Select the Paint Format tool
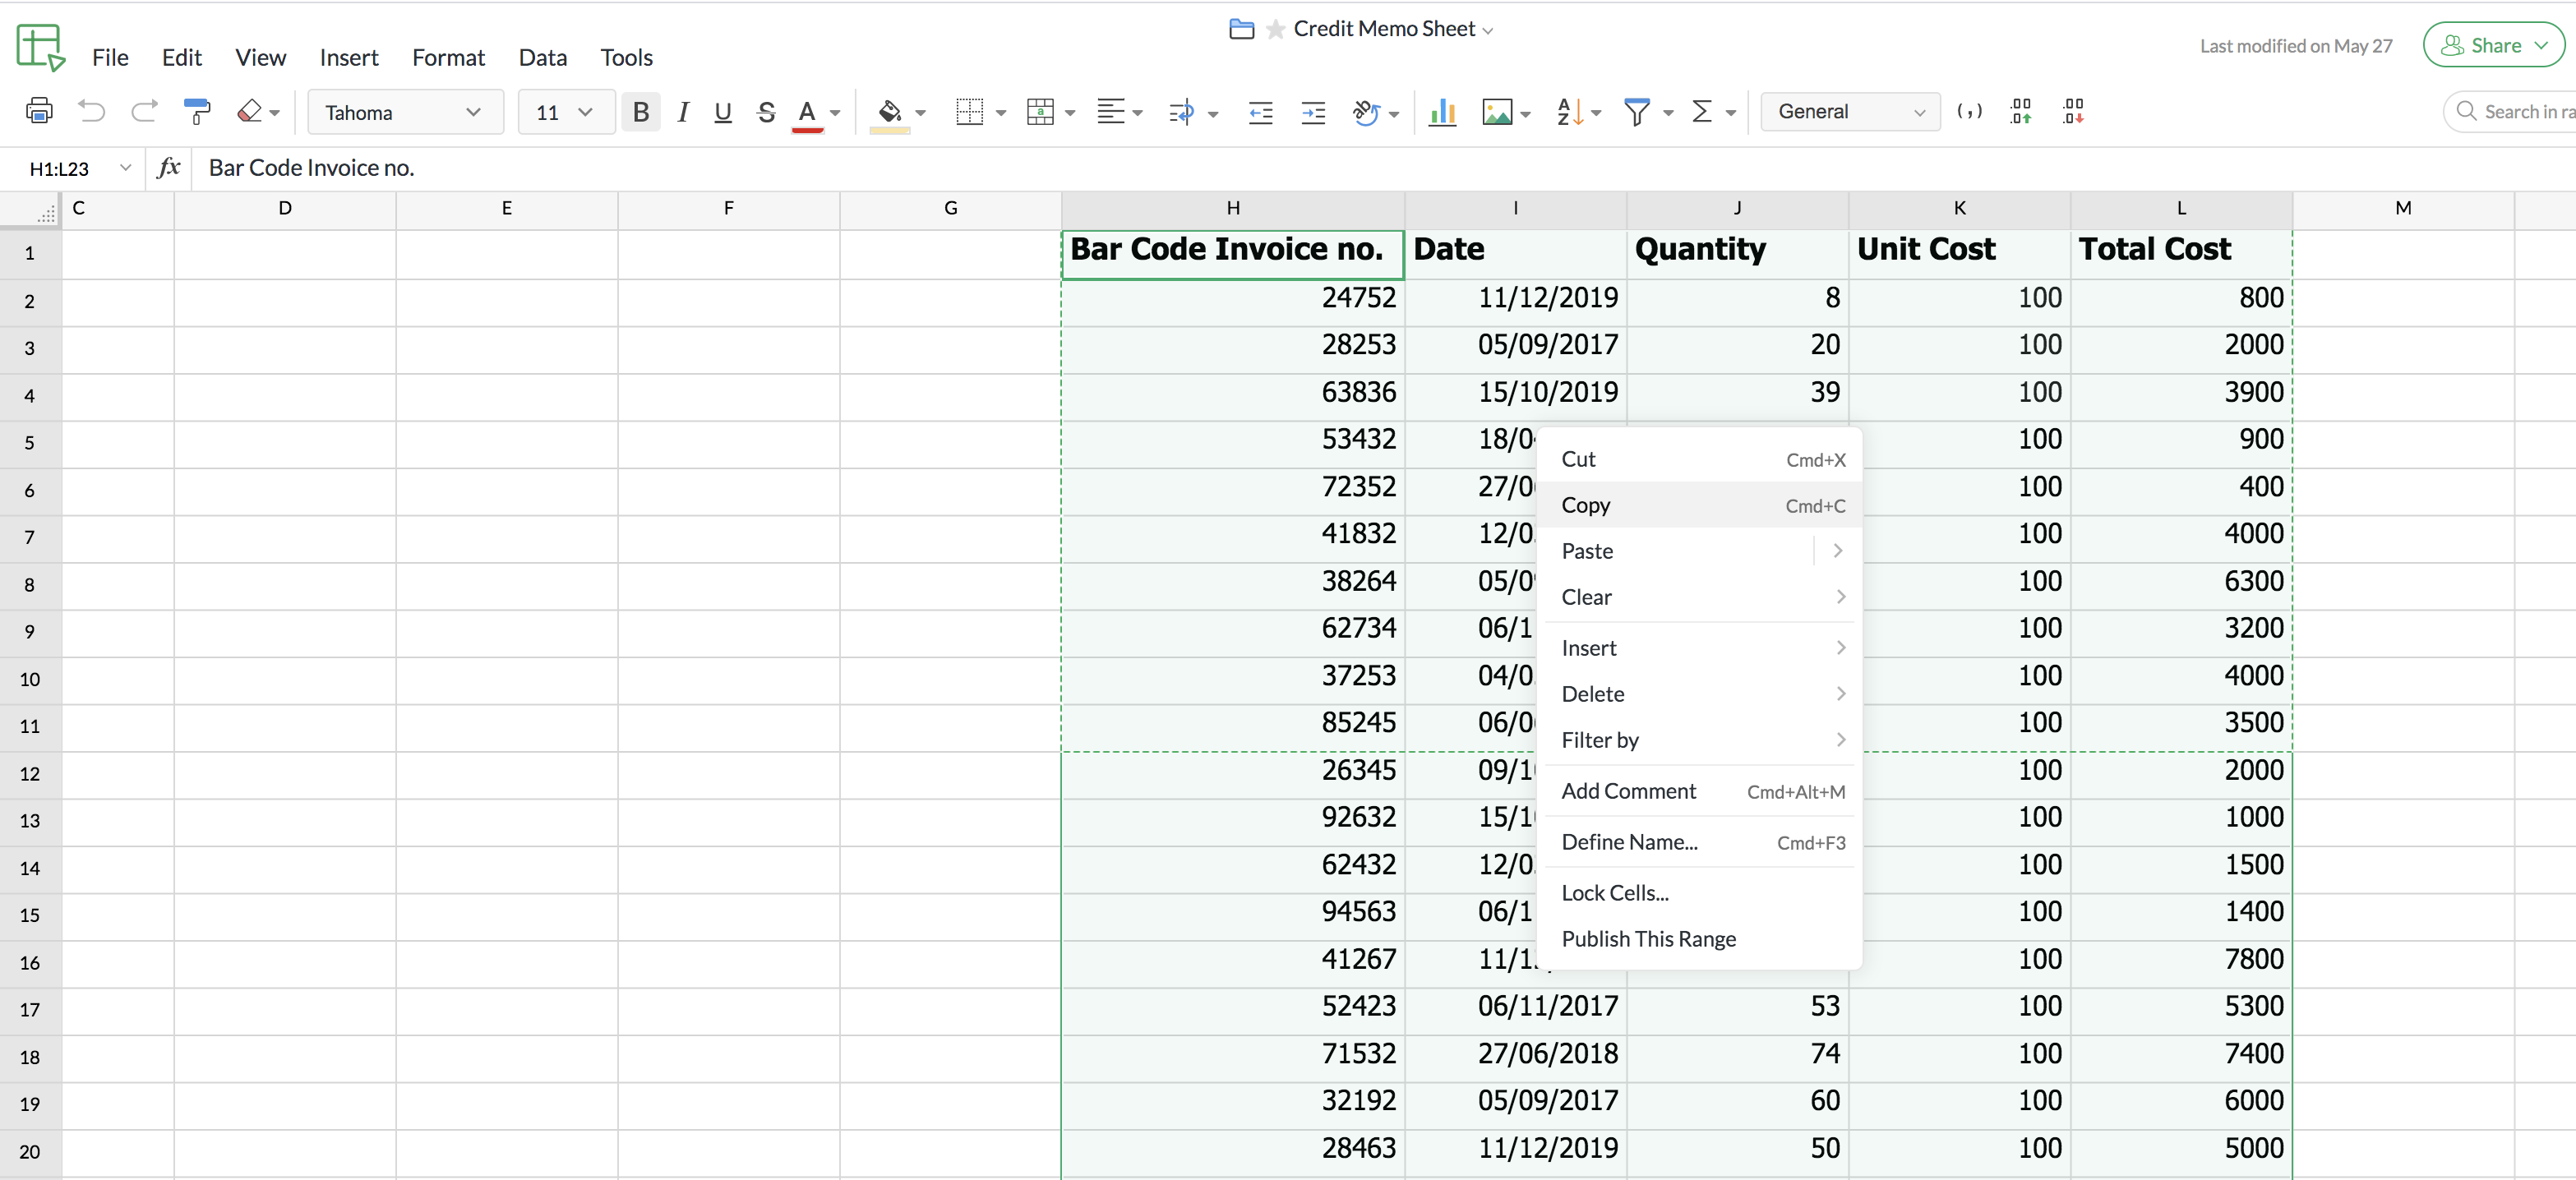2576x1180 pixels. click(x=197, y=111)
